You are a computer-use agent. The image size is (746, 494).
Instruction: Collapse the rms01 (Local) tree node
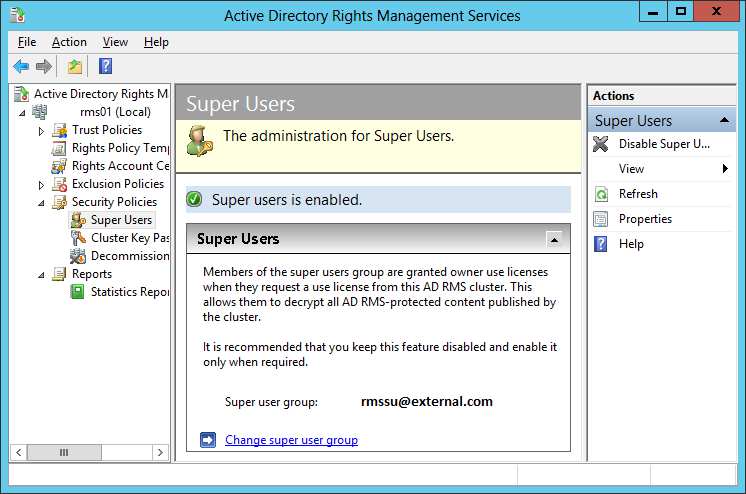pyautogui.click(x=22, y=113)
